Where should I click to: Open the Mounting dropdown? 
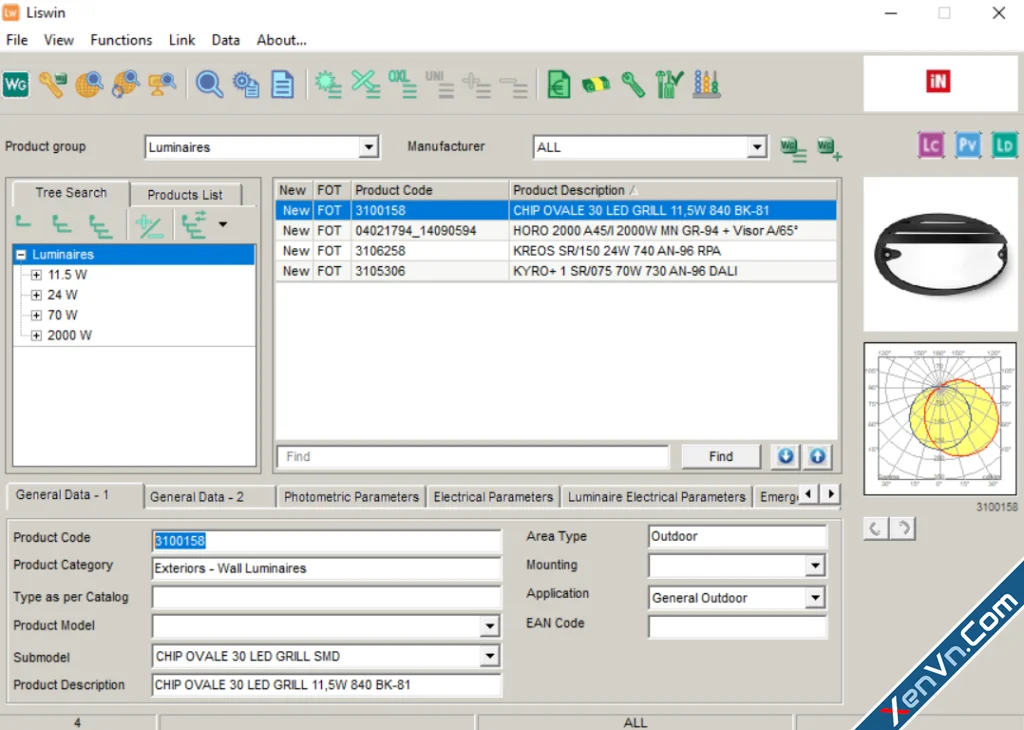coord(815,566)
